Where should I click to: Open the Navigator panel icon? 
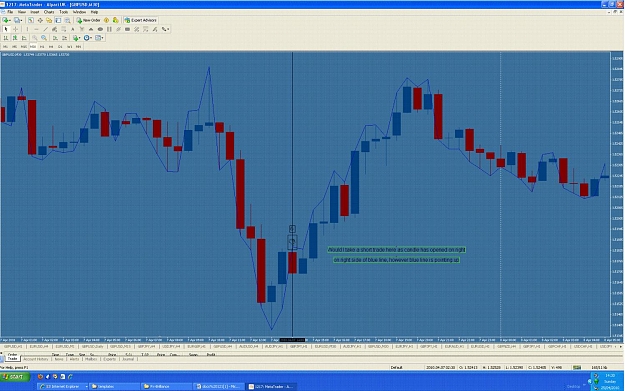pos(49,20)
